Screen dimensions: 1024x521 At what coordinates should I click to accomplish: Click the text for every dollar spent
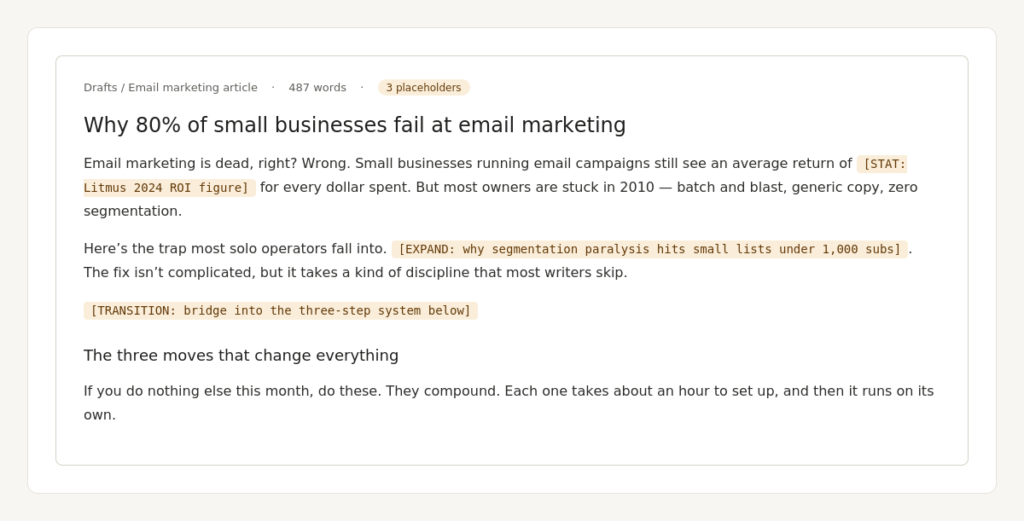(336, 187)
